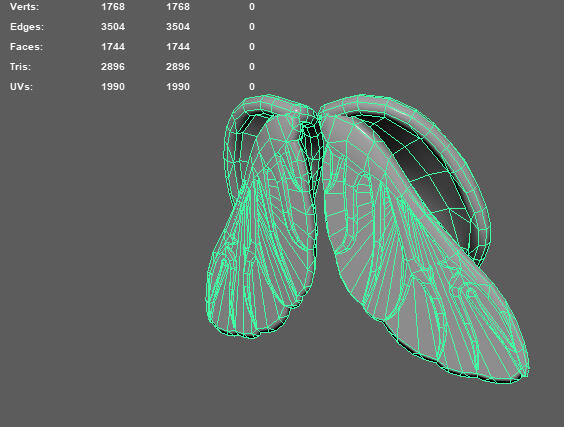
Task: Click the UVs label in the HUD
Action: tap(21, 87)
